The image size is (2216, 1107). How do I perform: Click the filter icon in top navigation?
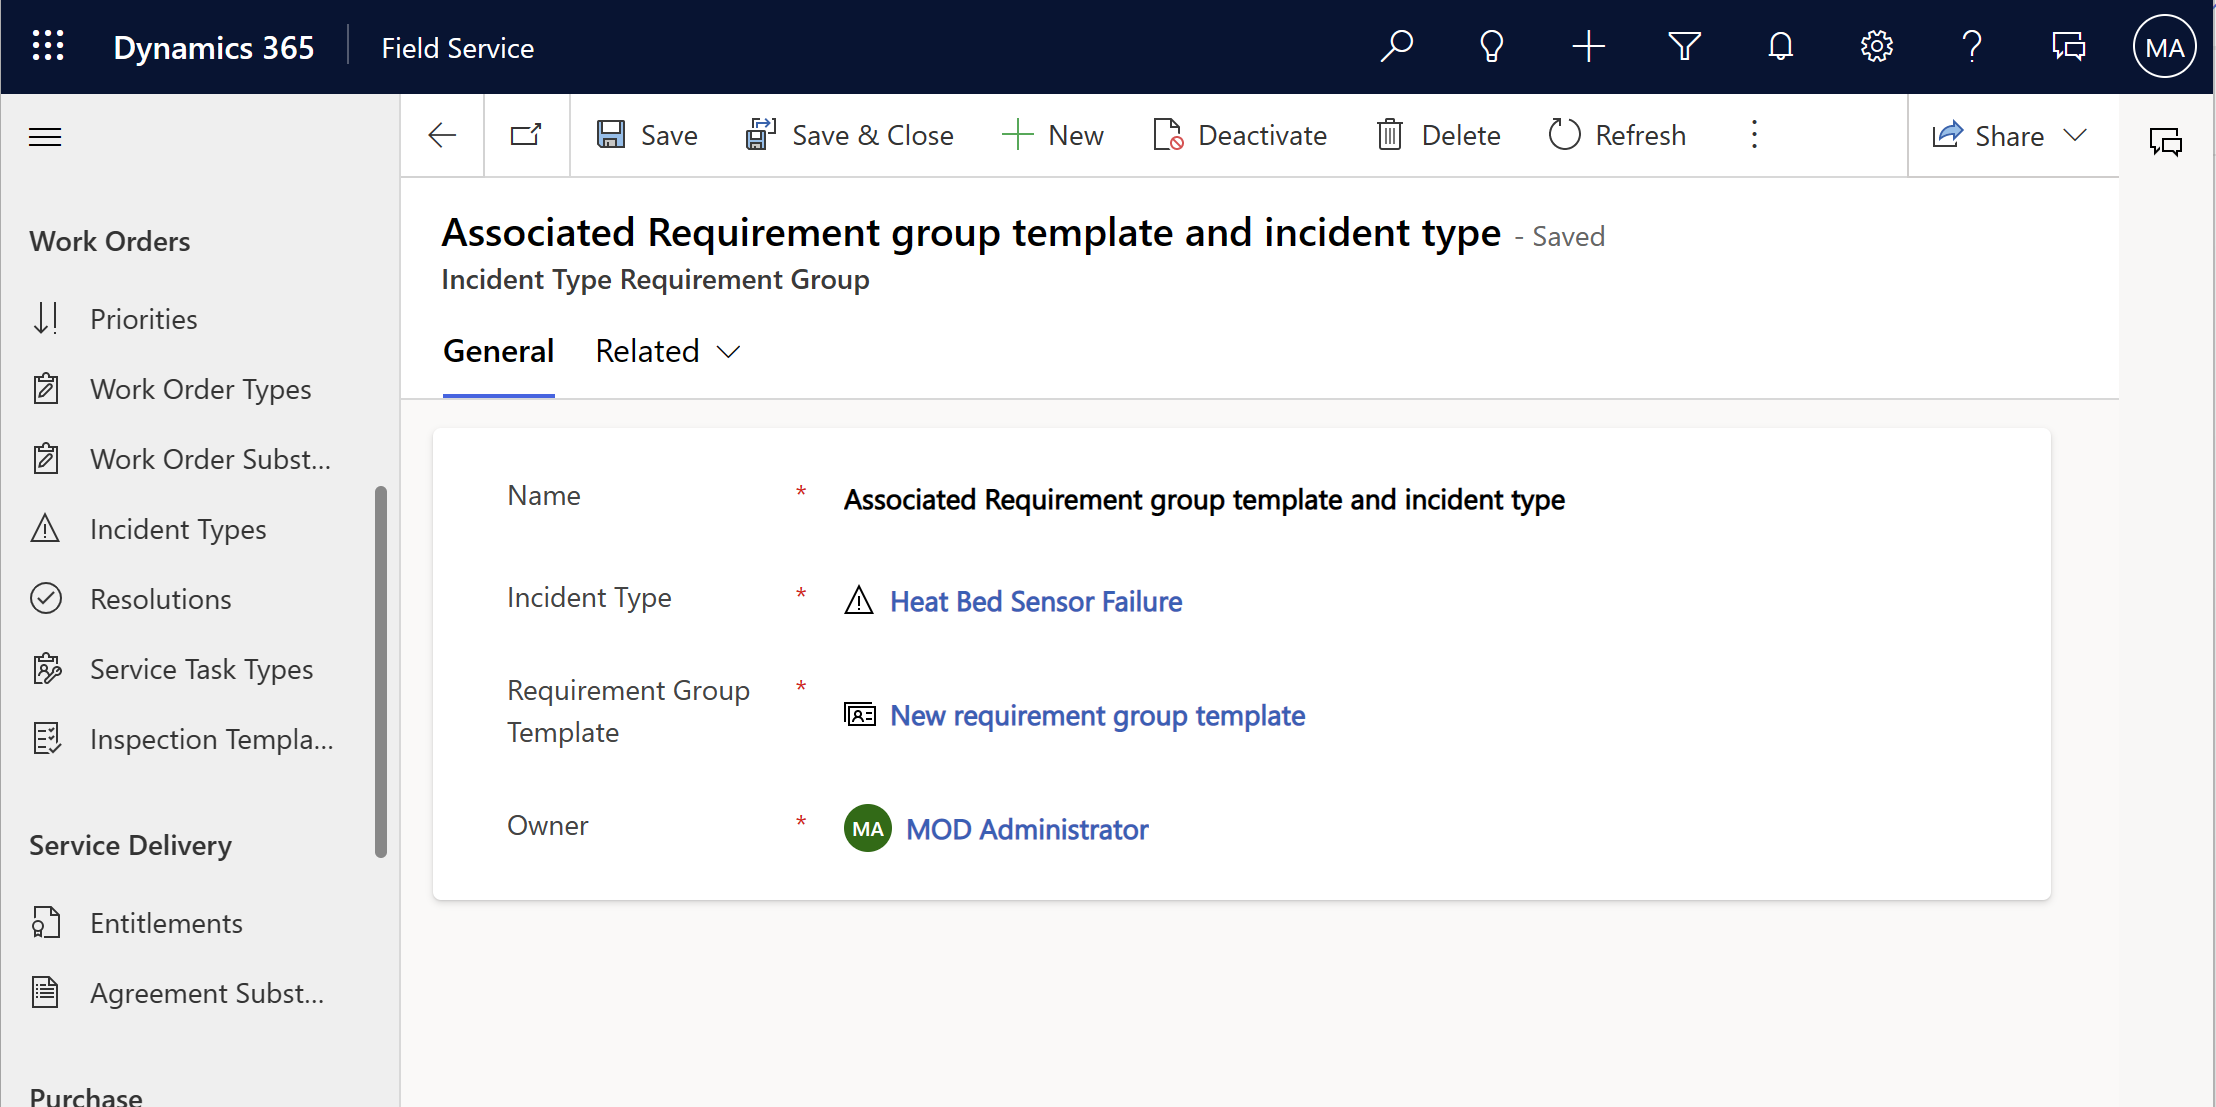[x=1685, y=47]
